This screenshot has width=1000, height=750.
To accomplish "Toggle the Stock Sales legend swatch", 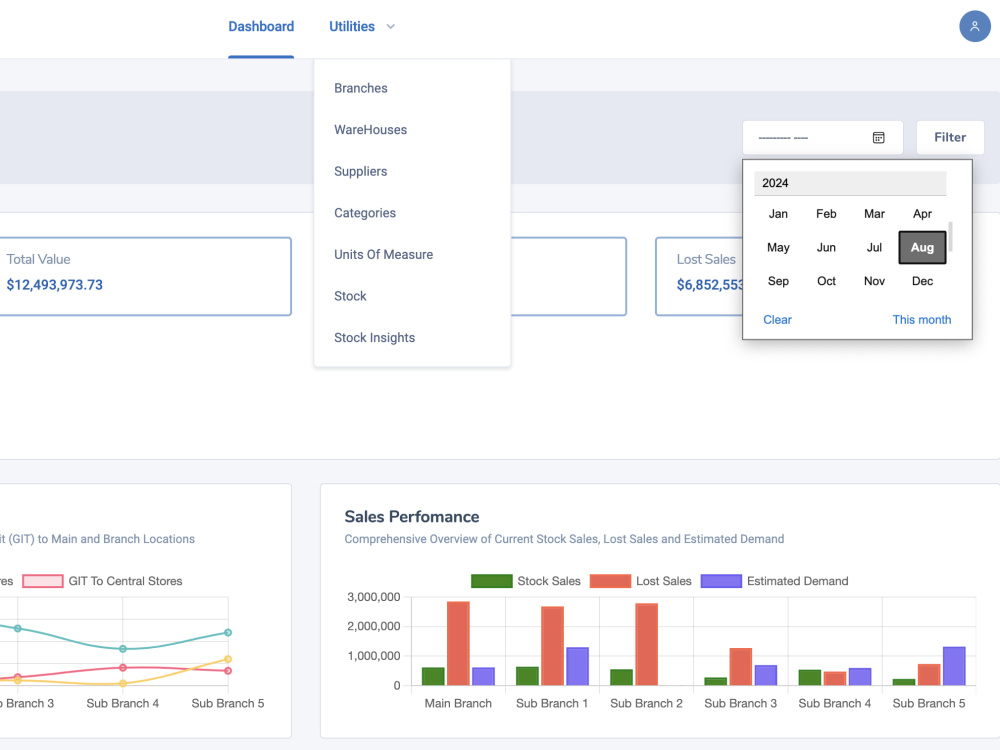I will click(x=491, y=581).
